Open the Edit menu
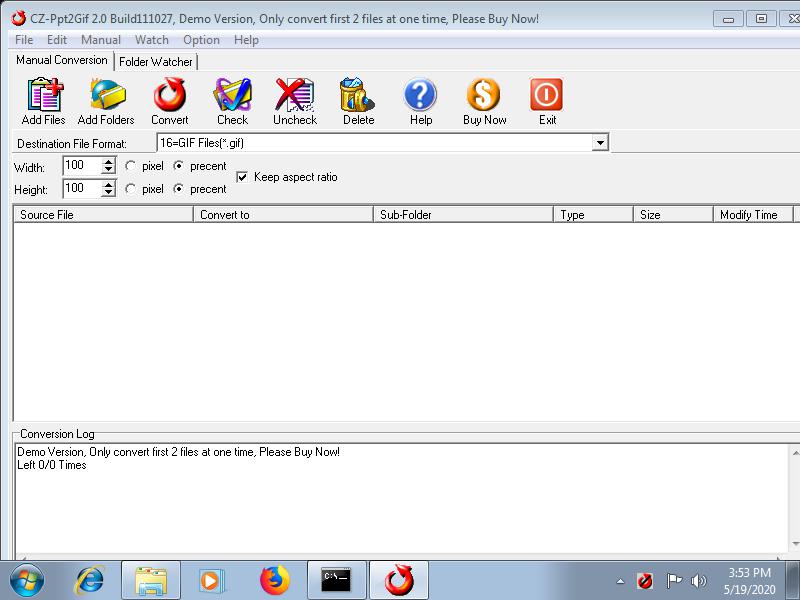 click(57, 40)
